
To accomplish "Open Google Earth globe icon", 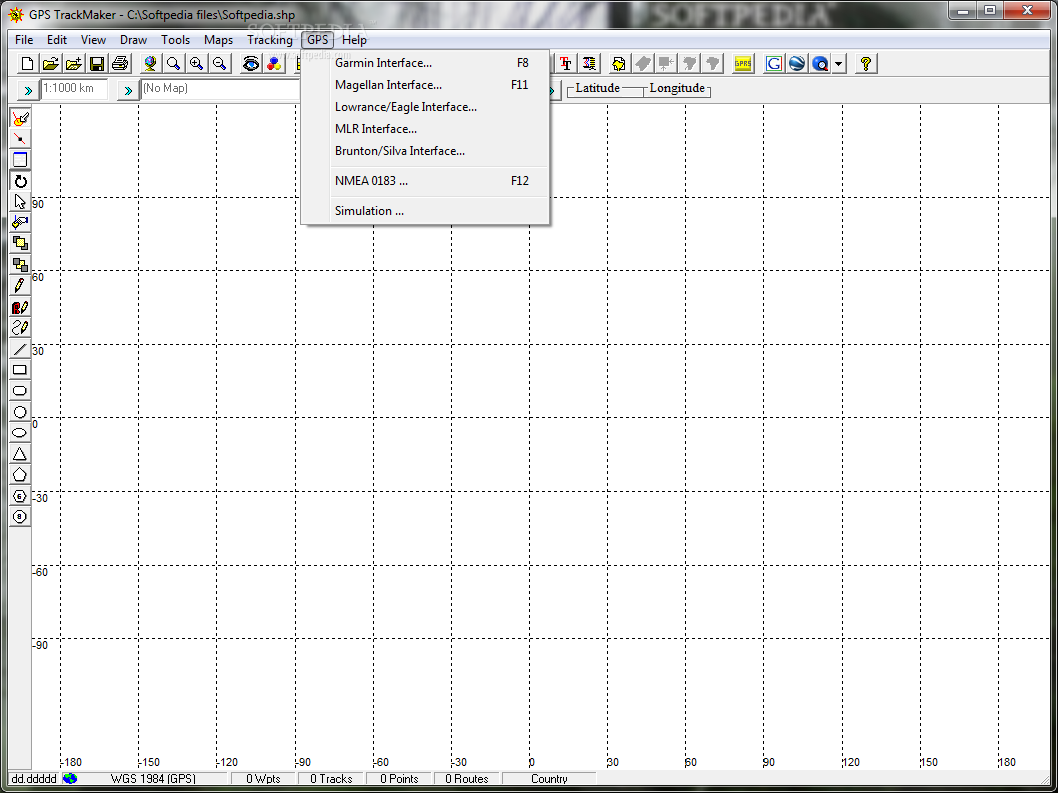I will tap(797, 63).
